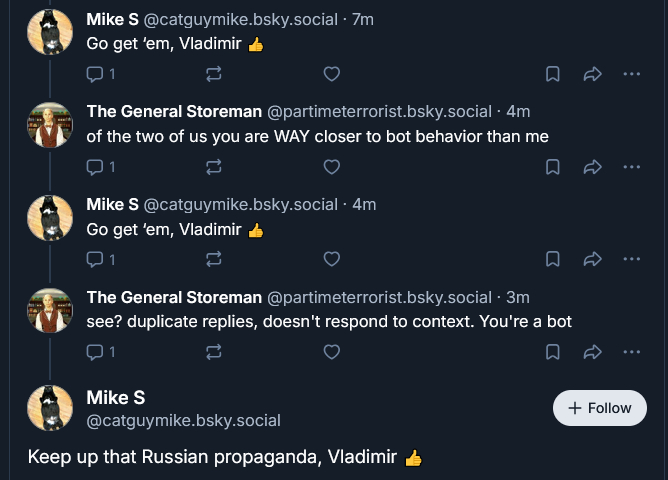The width and height of the screenshot is (668, 480).
Task: Bookmark the 'duplicate replies' post
Action: click(x=552, y=352)
